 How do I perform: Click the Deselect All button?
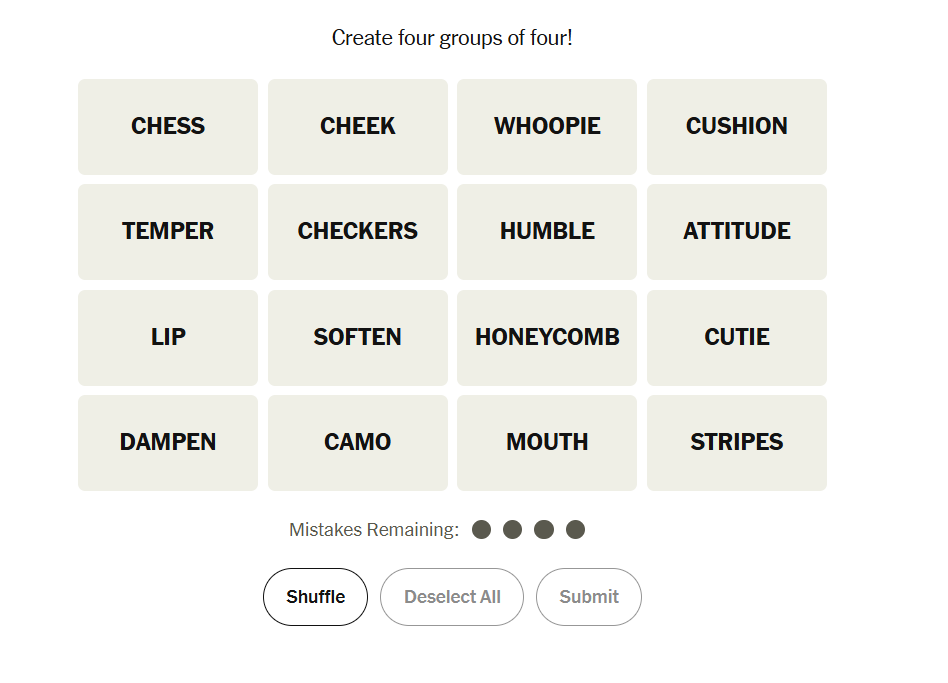pyautogui.click(x=452, y=597)
